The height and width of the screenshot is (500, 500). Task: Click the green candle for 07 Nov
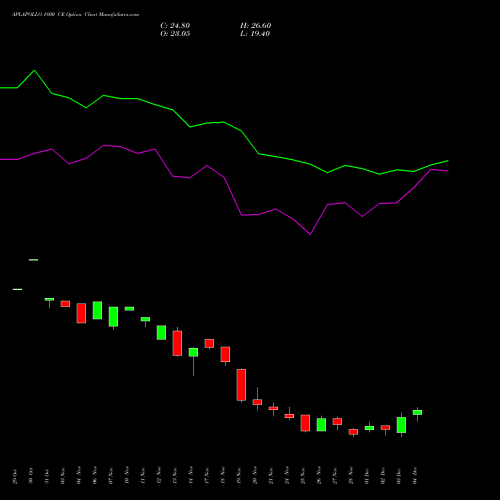[113, 316]
